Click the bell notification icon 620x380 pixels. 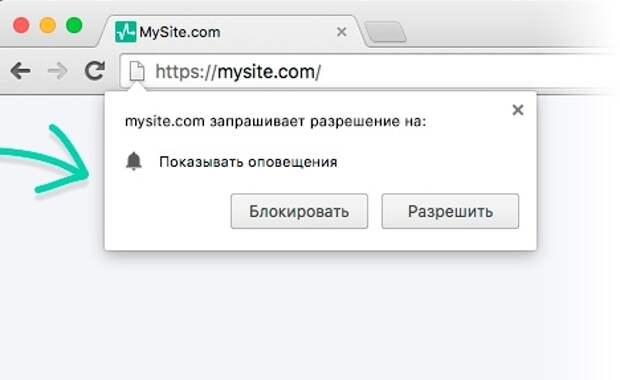tap(134, 161)
